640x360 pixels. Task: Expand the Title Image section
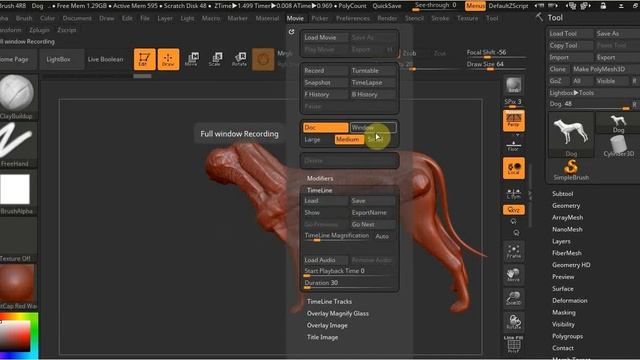pos(322,337)
